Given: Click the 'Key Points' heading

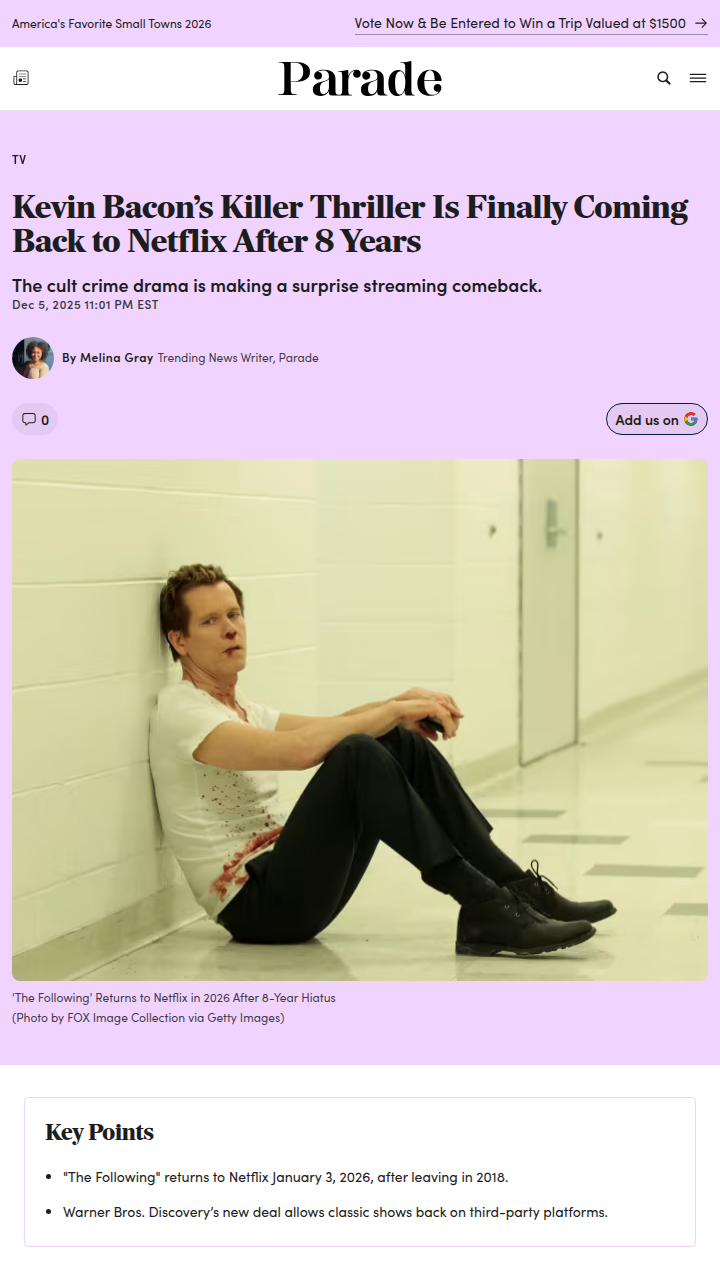Looking at the screenshot, I should [x=100, y=1132].
